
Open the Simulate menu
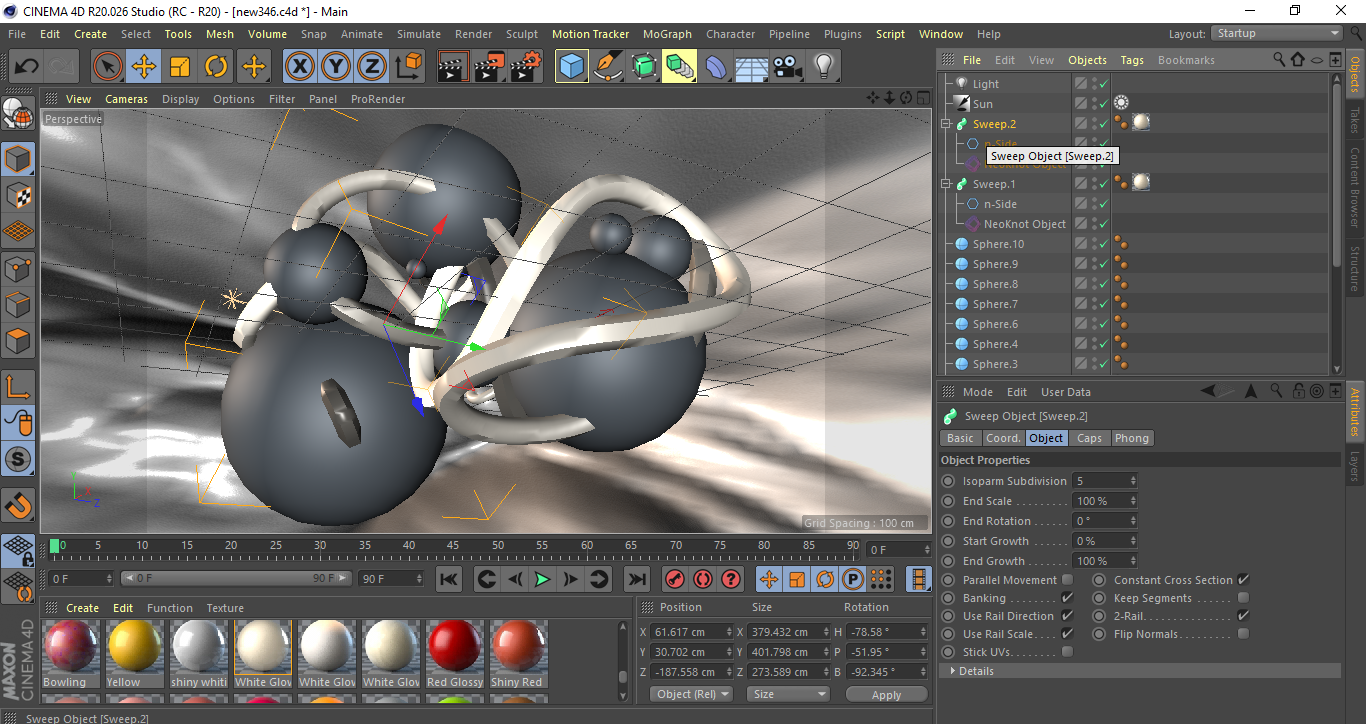click(418, 34)
